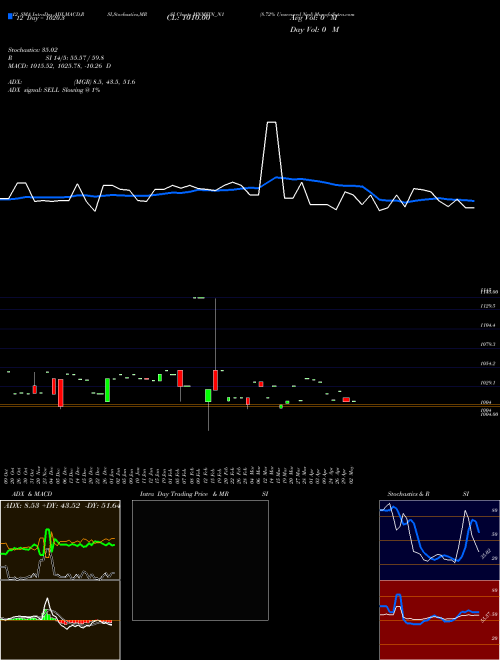Click the '1079.3' price axis label

[x=488, y=344]
